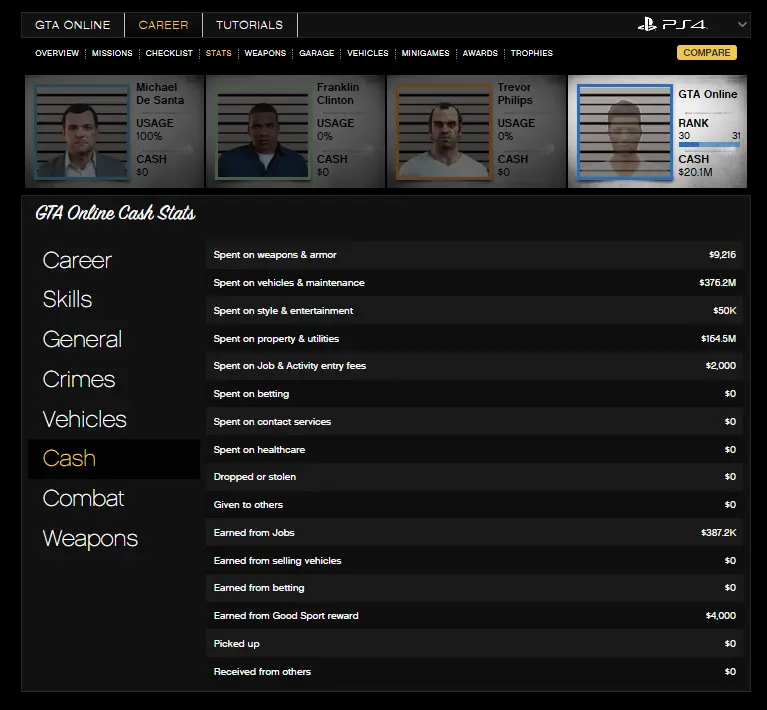Open the Weapons link in the sub-navigation
Screen dimensions: 767x710
265,53
